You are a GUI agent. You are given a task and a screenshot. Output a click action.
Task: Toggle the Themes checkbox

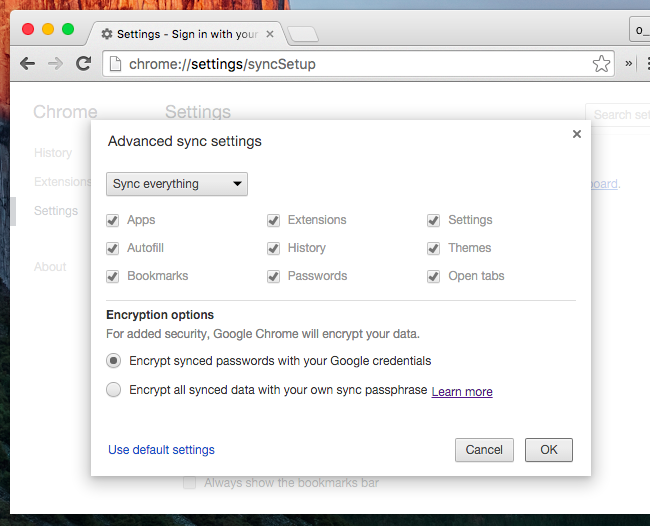tap(434, 248)
